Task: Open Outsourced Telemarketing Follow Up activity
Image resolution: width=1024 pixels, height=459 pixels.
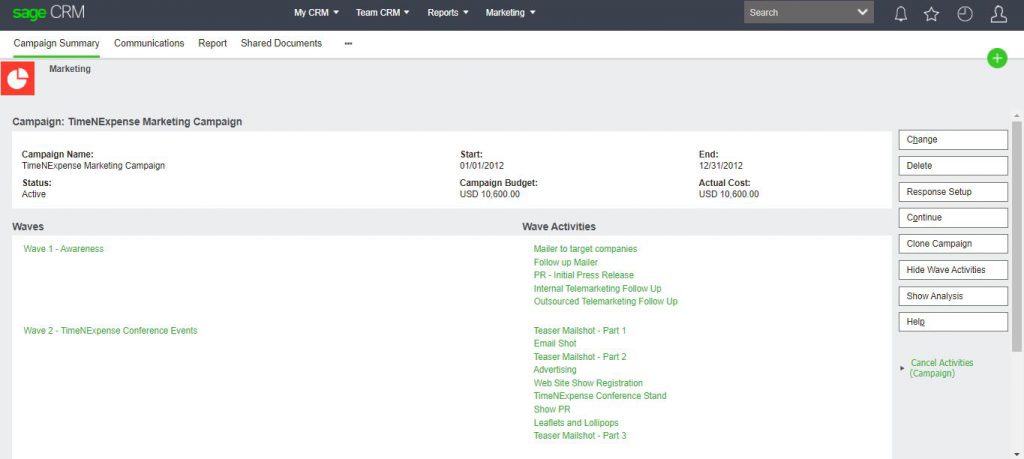Action: pyautogui.click(x=605, y=302)
